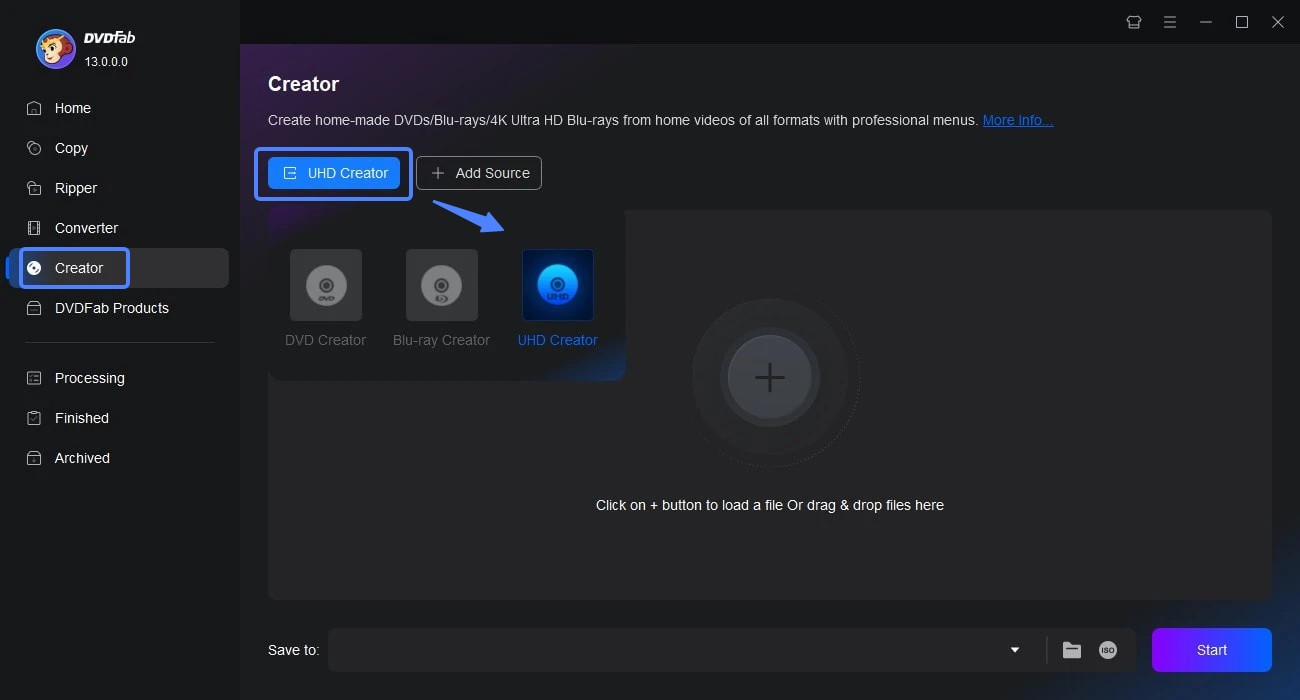This screenshot has width=1300, height=700.
Task: Click the More Info link
Action: 1017,119
